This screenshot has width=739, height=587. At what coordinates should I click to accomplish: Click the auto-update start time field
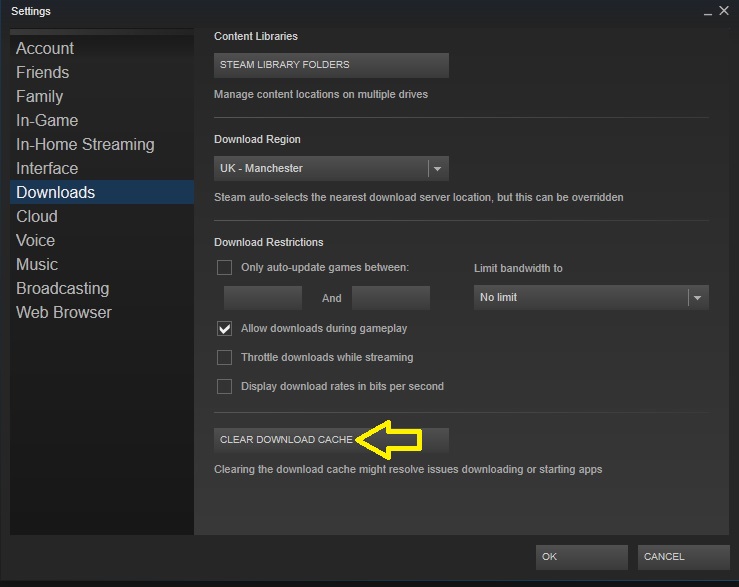[263, 298]
